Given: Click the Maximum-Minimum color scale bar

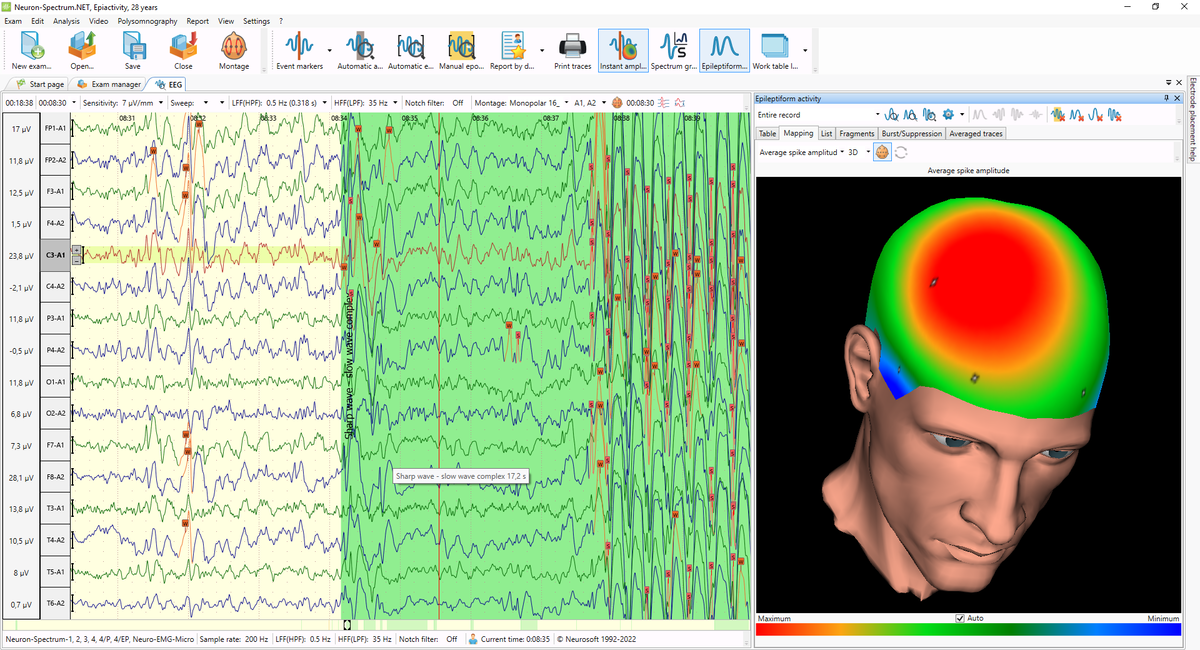Looking at the screenshot, I should click(969, 632).
